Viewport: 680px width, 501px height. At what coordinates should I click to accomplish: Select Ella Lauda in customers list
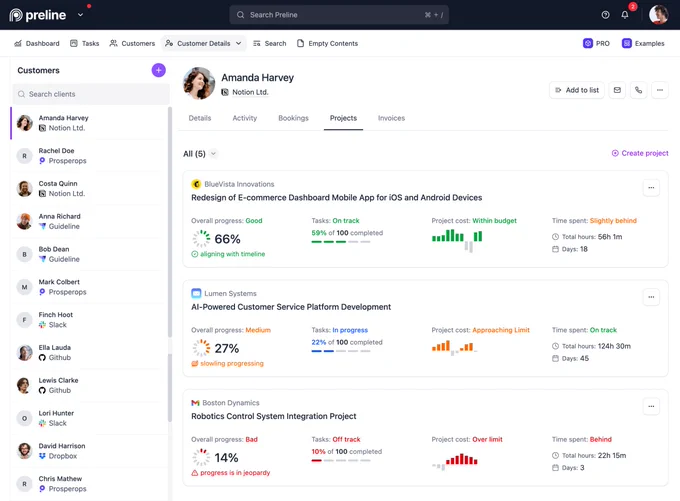pos(89,353)
